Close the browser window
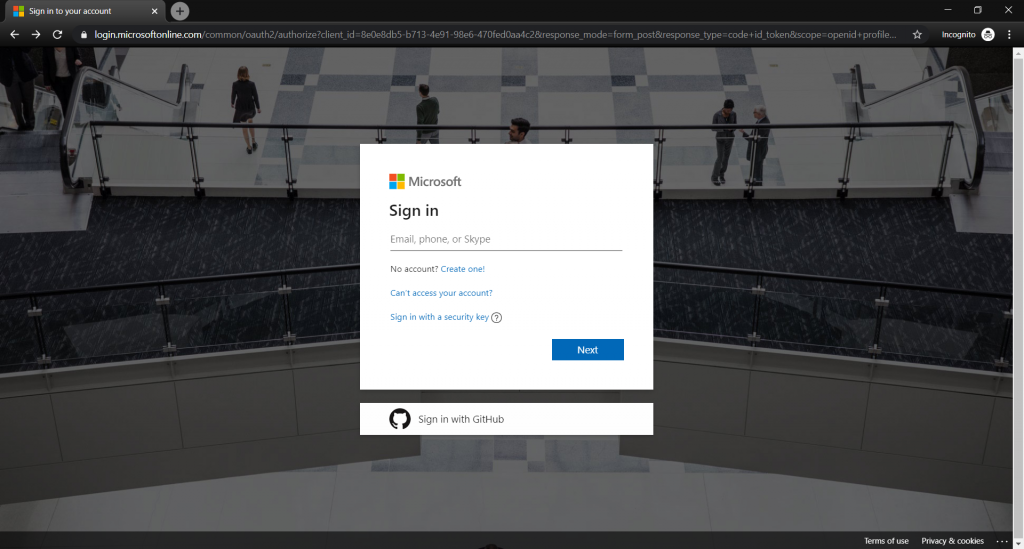The image size is (1024, 549). (x=1008, y=10)
